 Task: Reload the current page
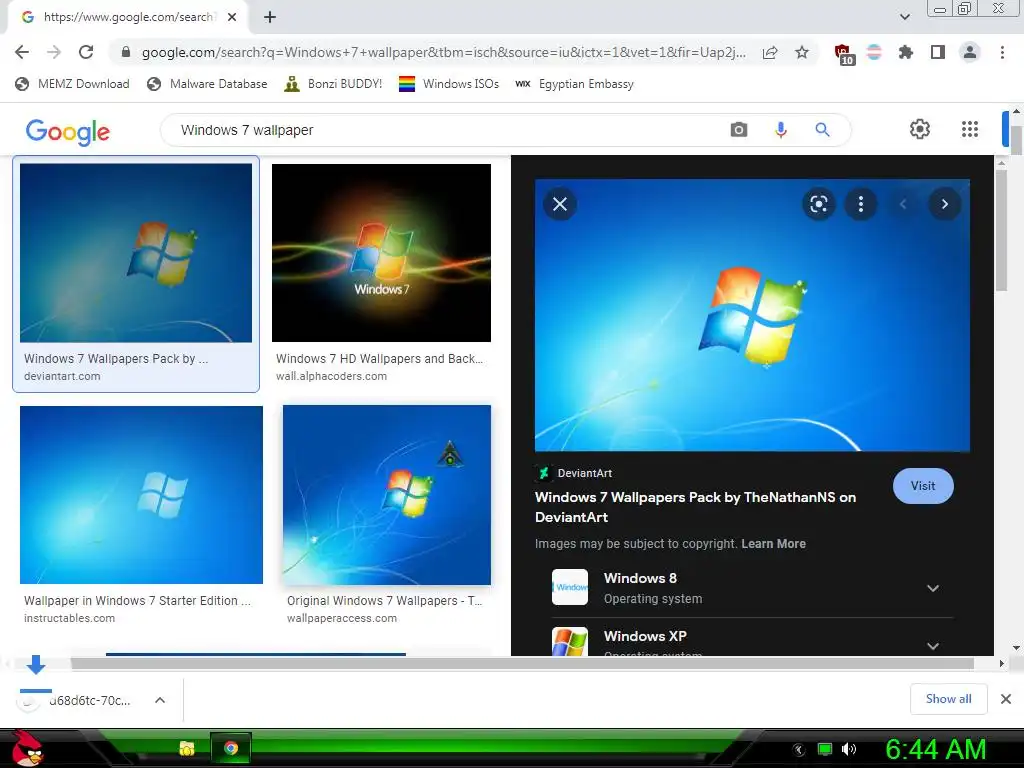(x=86, y=52)
